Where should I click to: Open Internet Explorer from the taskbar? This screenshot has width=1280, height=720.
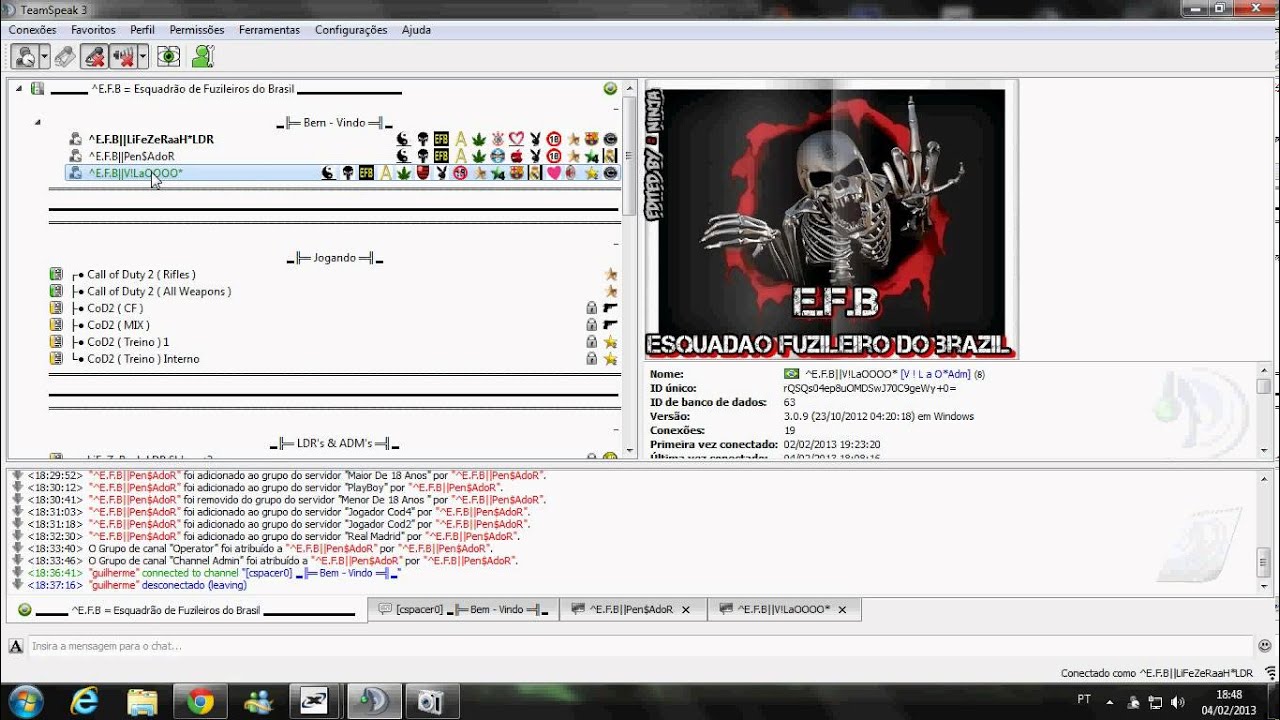[84, 702]
